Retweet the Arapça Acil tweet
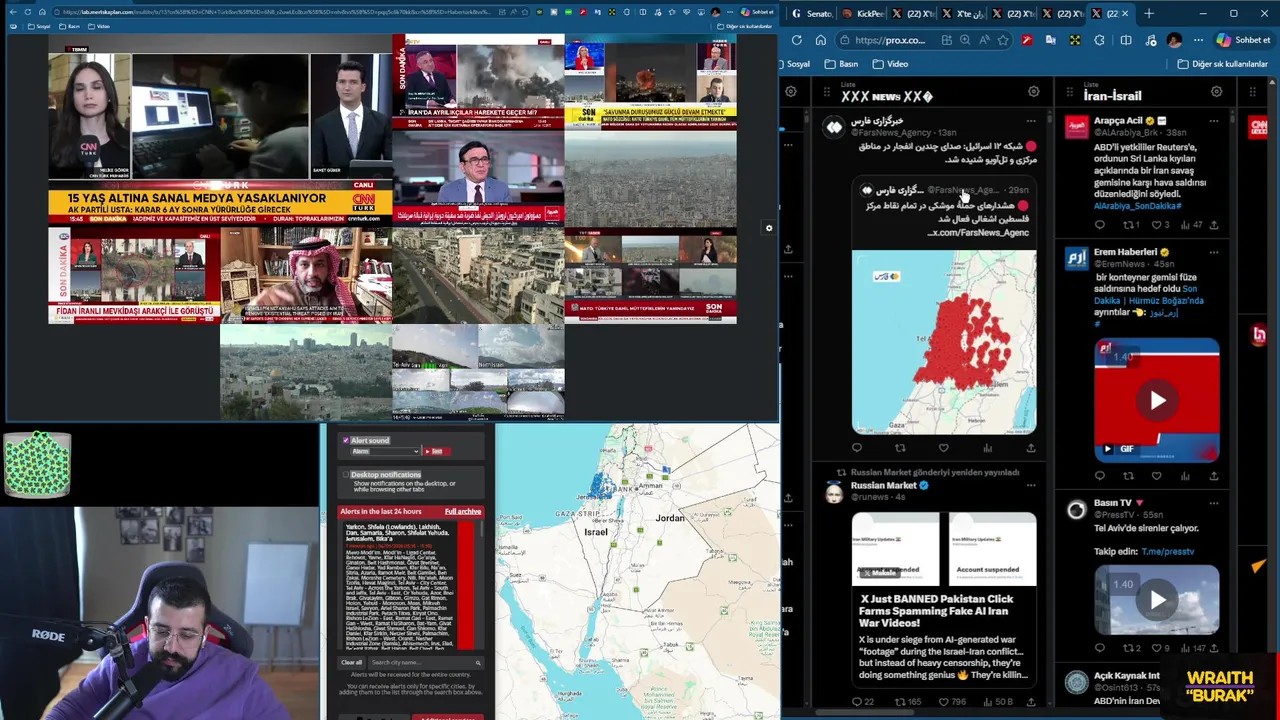Viewport: 1280px width, 720px height. coord(1129,225)
